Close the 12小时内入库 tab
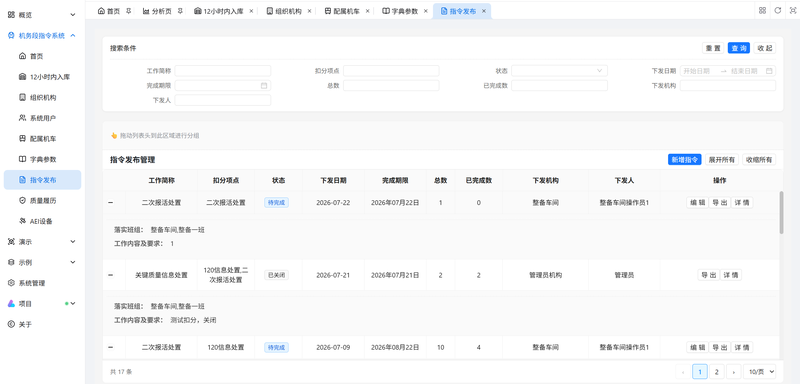 click(x=251, y=11)
